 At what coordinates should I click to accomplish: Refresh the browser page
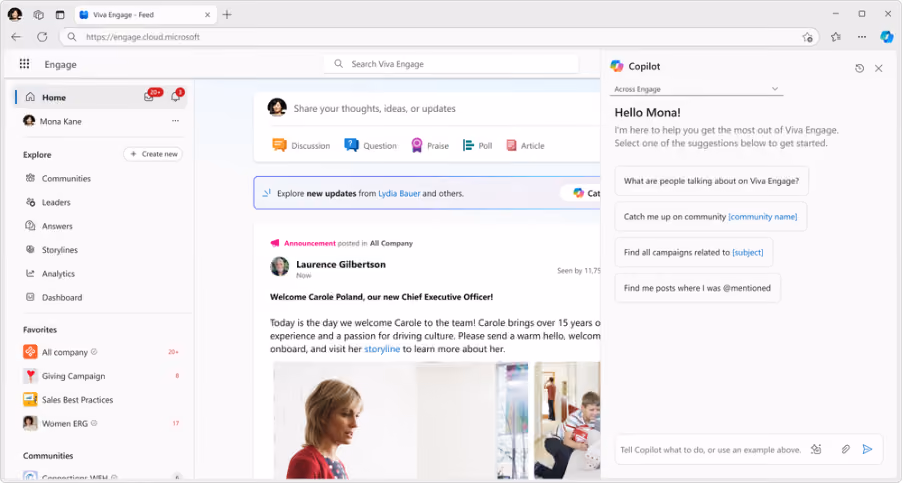point(42,37)
